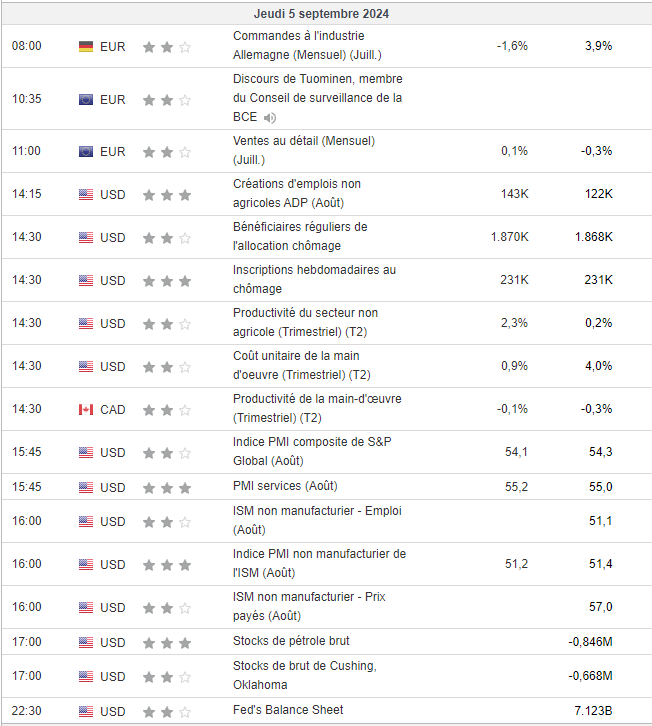The image size is (652, 726).
Task: Open Stocks de brut de Cushing, Oklahoma
Action: pos(304,675)
